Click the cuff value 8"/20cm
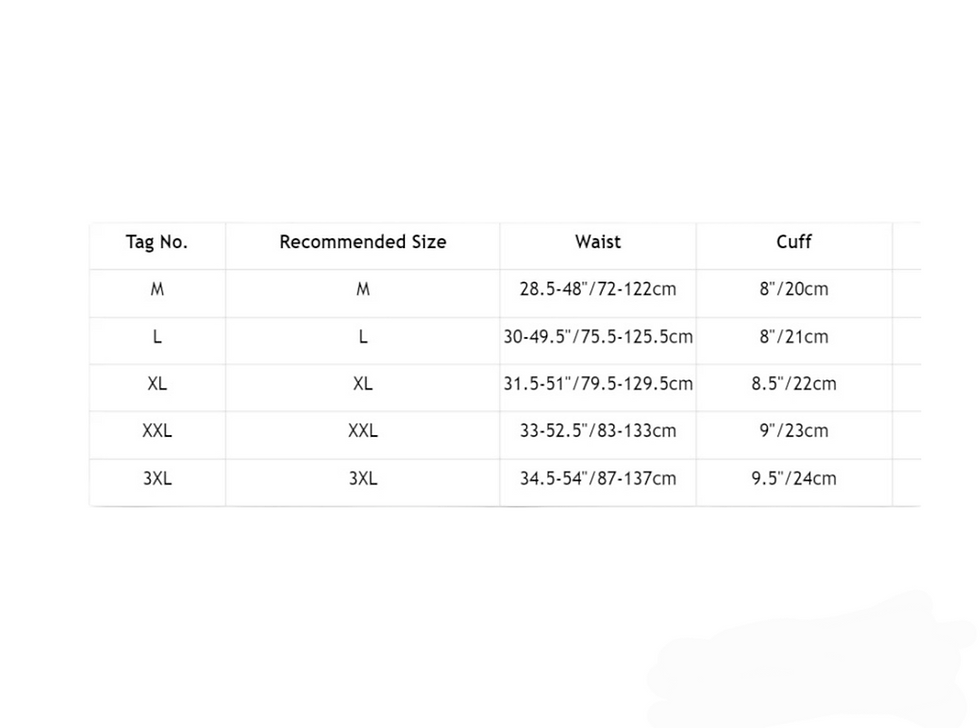 coord(794,289)
